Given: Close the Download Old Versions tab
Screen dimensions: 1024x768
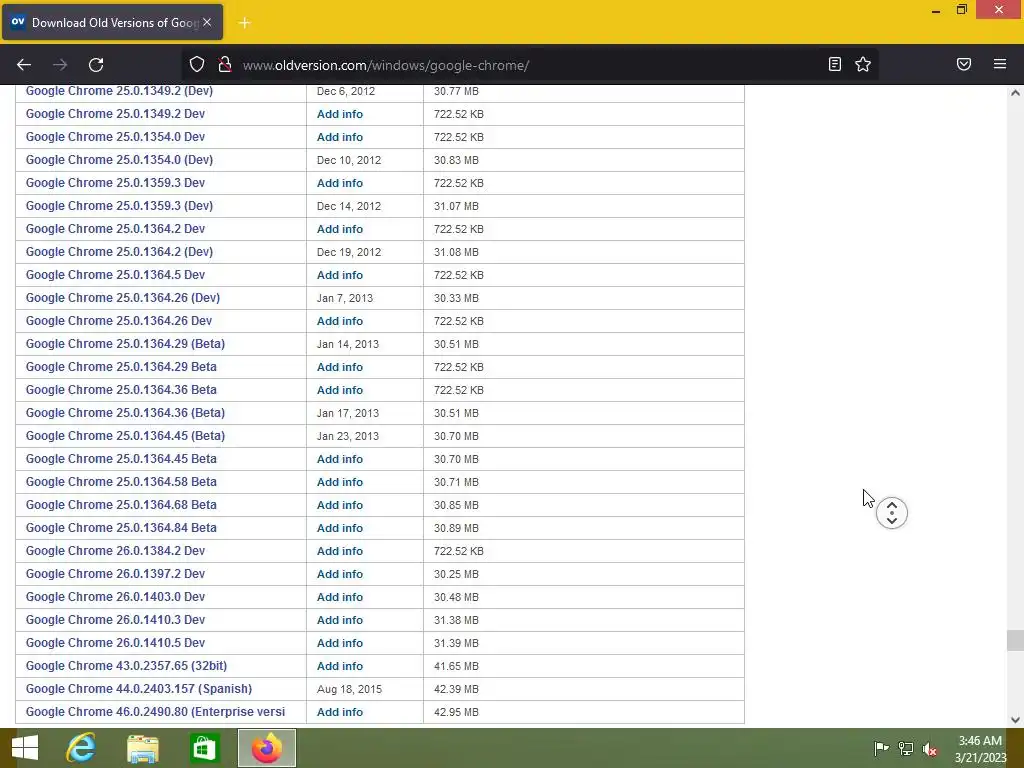Looking at the screenshot, I should [207, 22].
